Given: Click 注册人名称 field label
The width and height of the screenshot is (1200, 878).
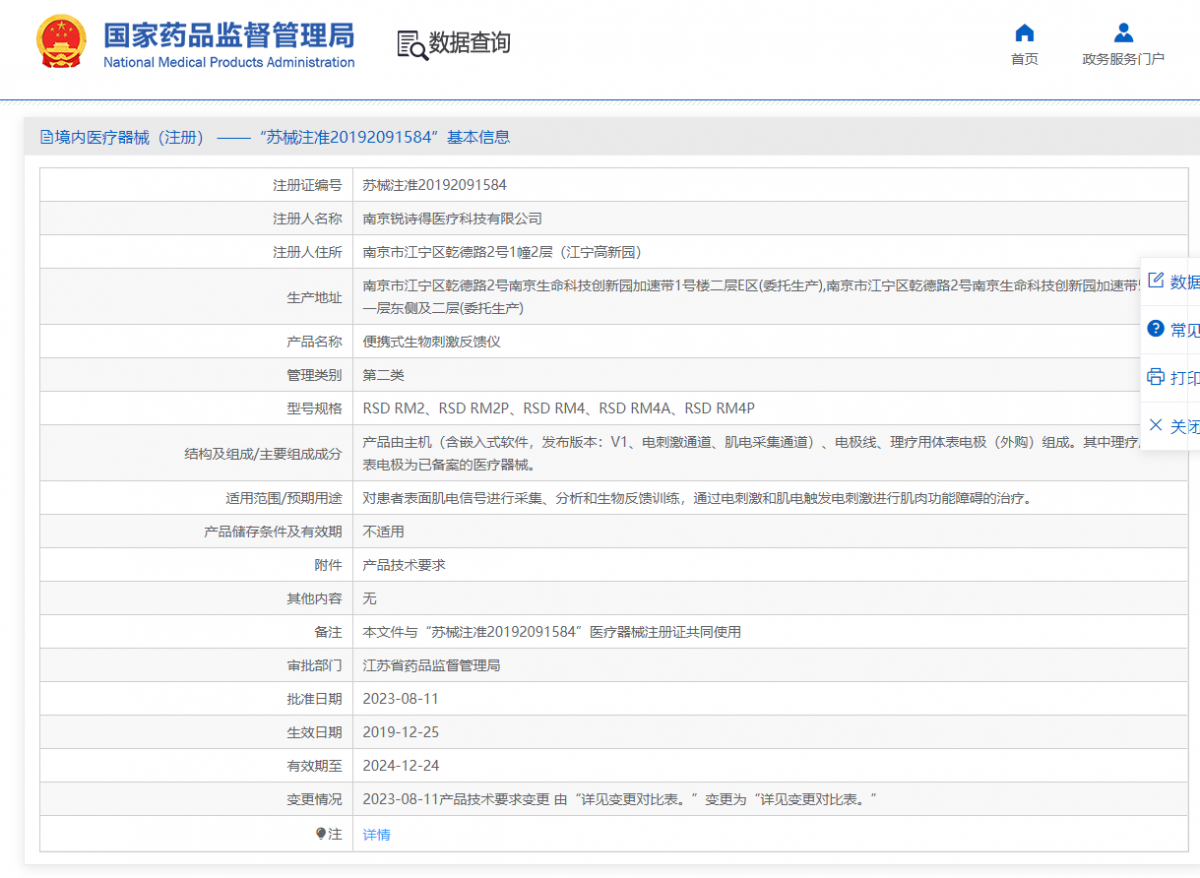Looking at the screenshot, I should (x=307, y=218).
